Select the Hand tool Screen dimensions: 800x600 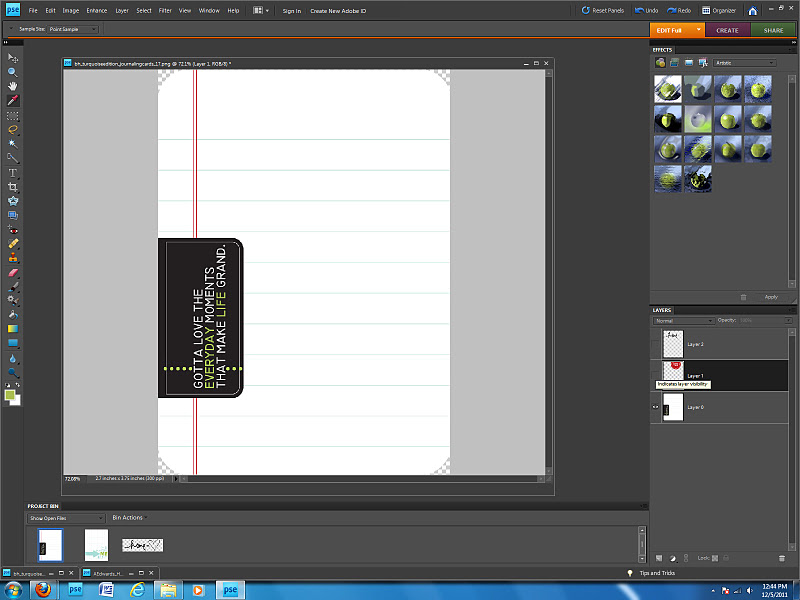point(13,86)
